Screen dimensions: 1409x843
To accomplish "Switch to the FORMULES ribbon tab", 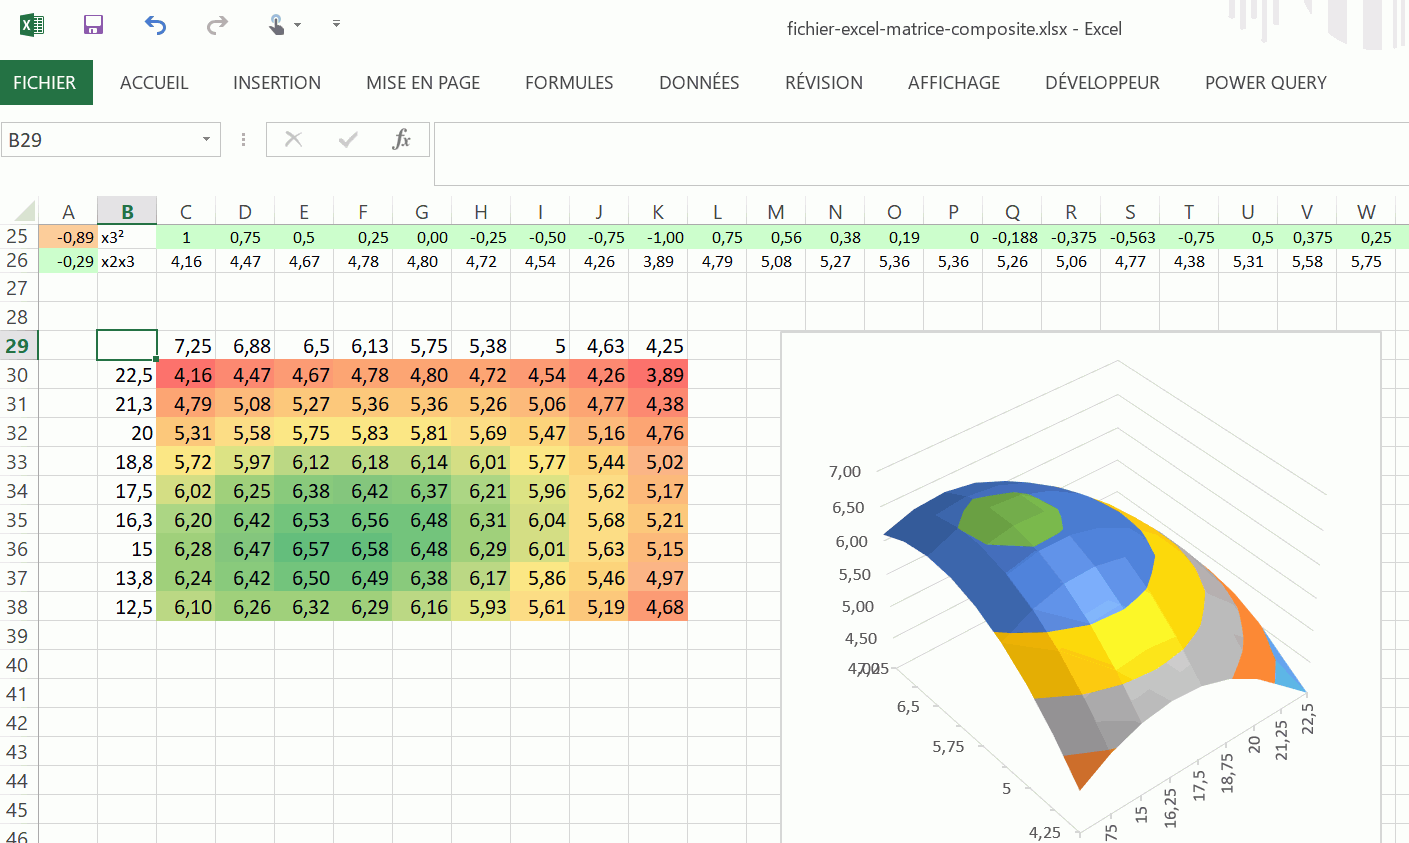I will [569, 83].
